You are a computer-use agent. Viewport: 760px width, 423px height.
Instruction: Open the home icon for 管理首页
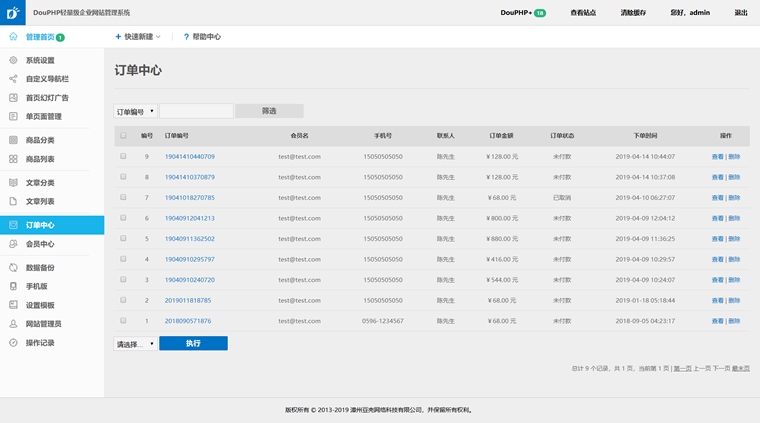[13, 37]
